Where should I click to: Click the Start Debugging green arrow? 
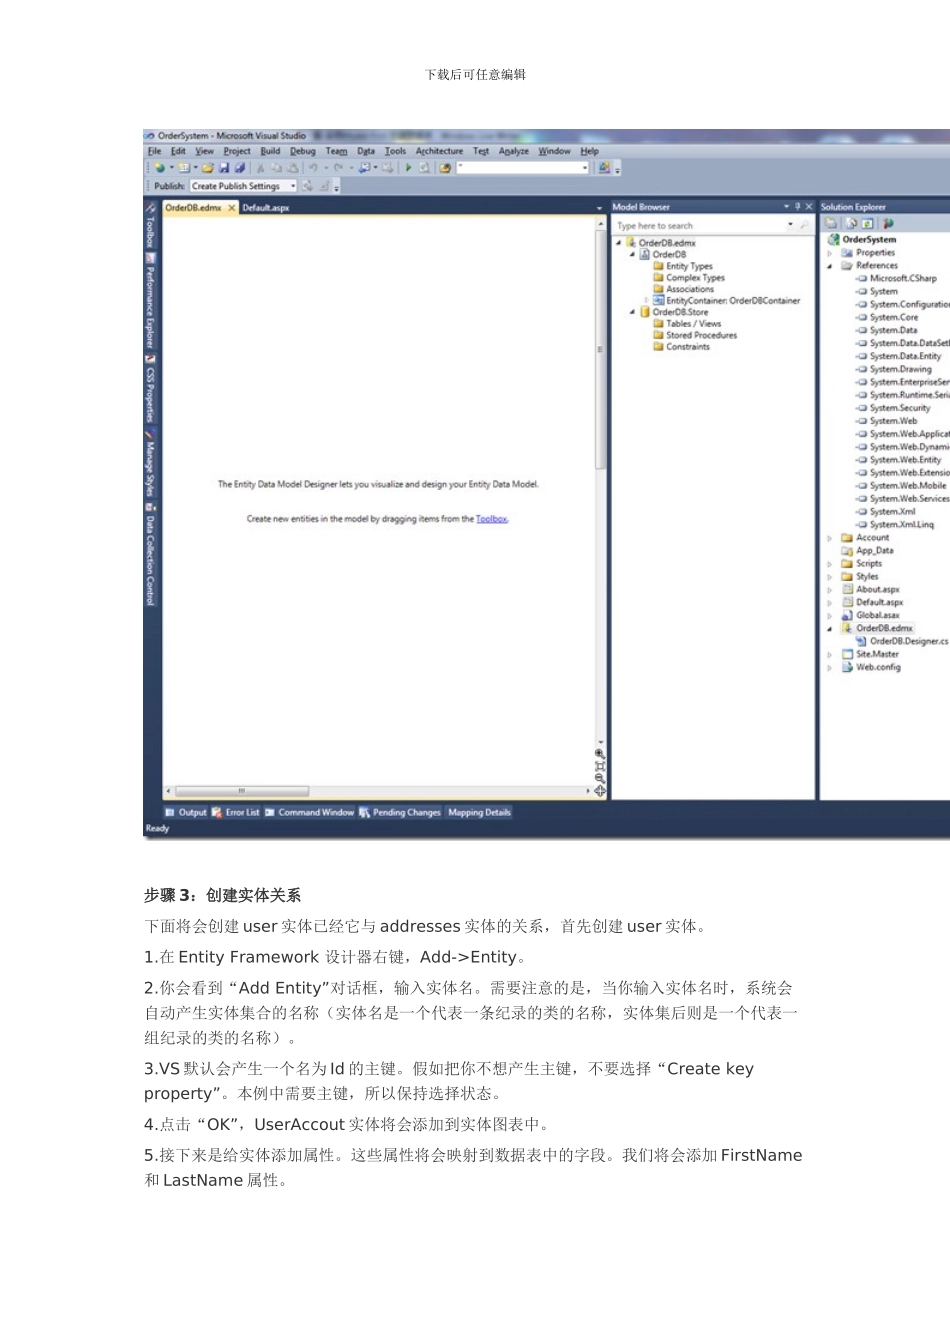(408, 168)
